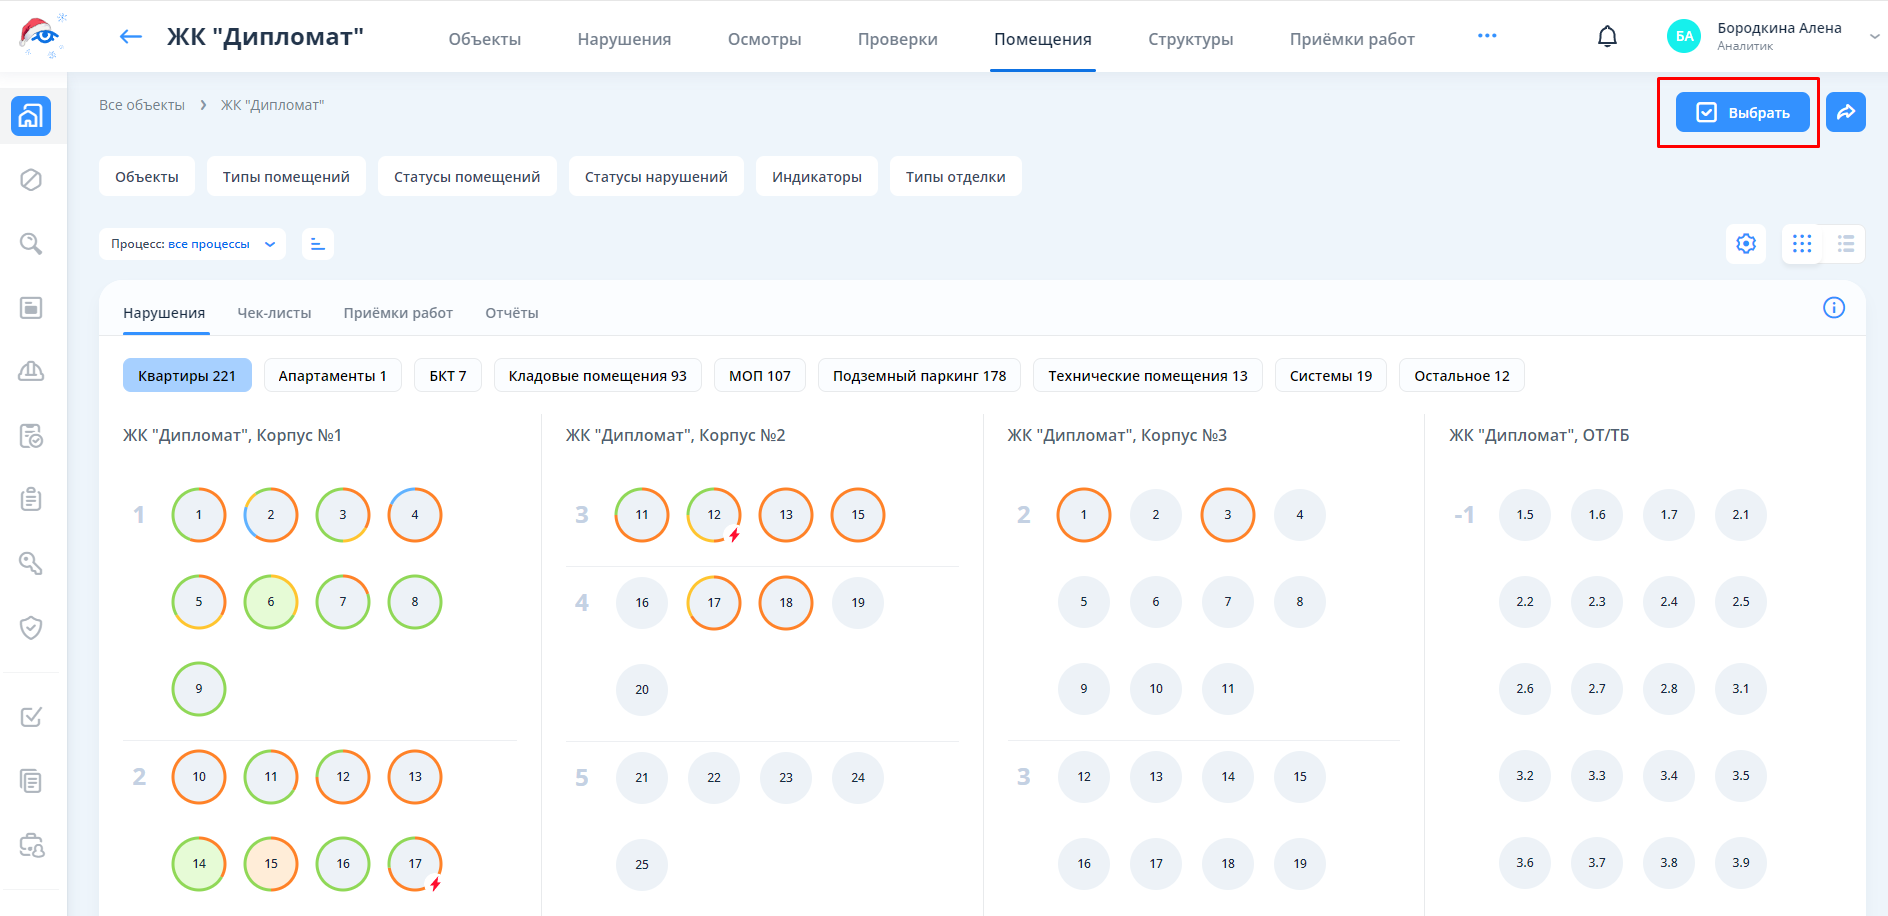Click the Все объекты breadcrumb link
This screenshot has height=916, width=1888.
click(x=142, y=105)
